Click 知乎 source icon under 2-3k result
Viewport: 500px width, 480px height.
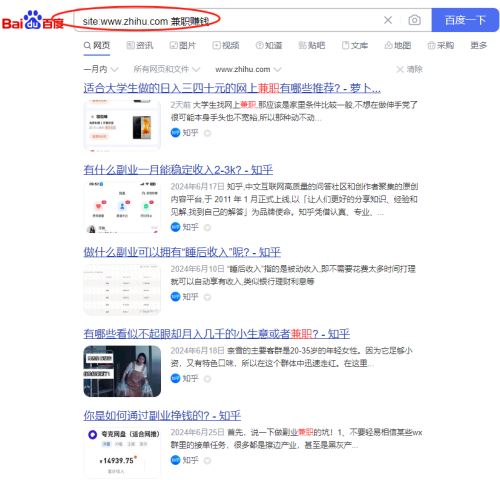click(x=175, y=227)
